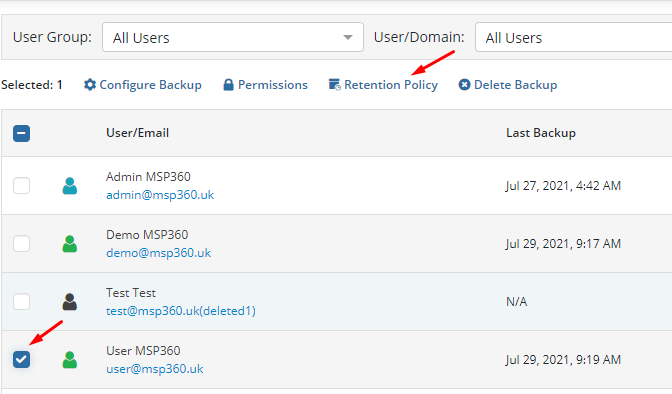Viewport: 672px width, 394px height.
Task: Select the Admin MSP360 name text
Action: [148, 177]
